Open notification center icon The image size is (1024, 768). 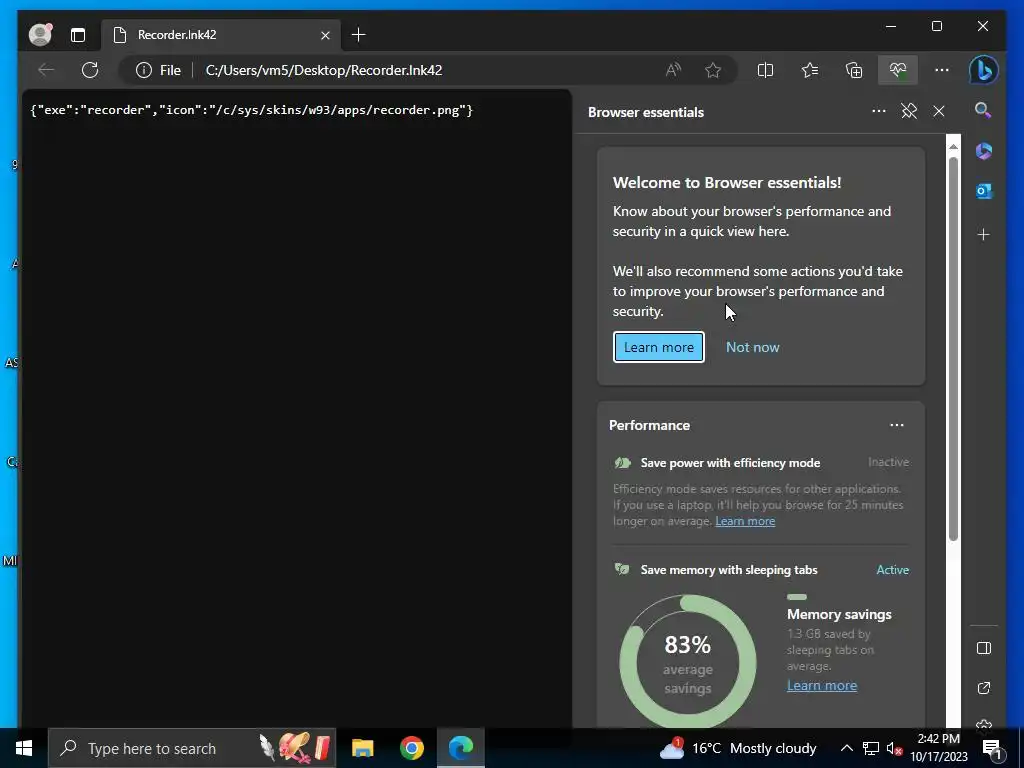click(992, 749)
